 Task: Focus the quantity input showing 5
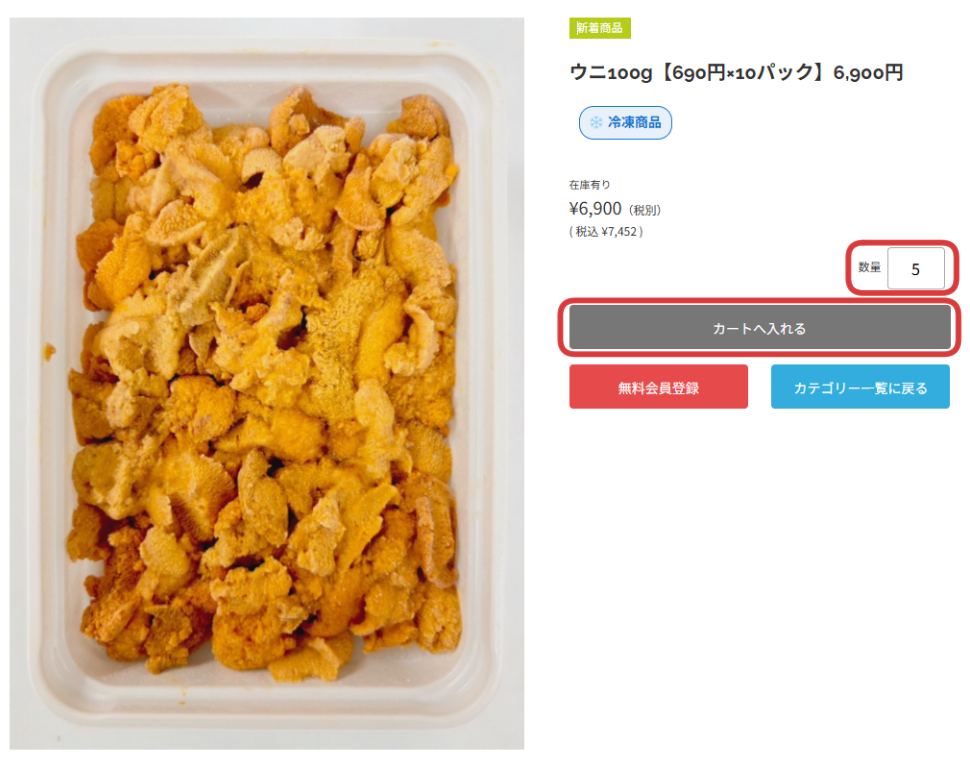point(916,268)
